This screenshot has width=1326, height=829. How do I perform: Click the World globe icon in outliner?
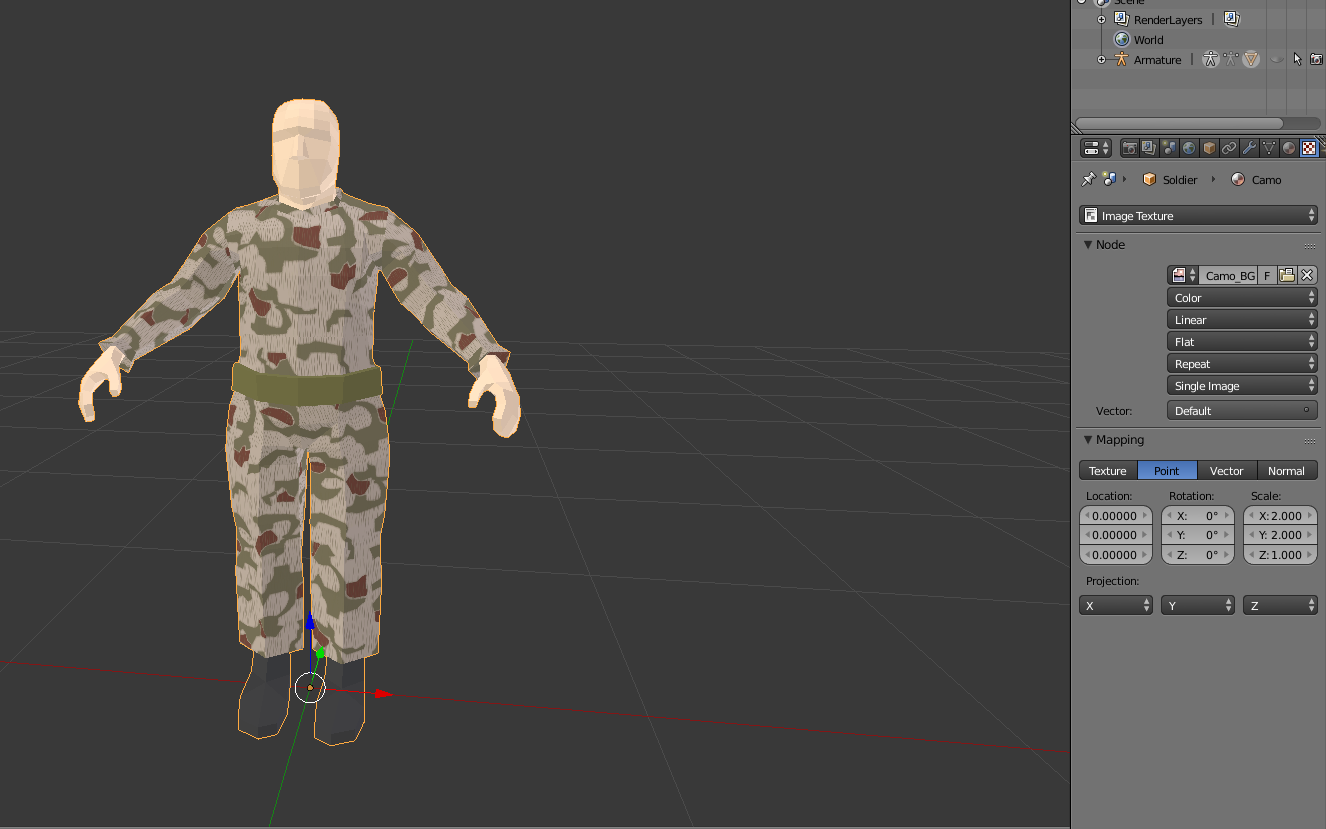pos(1122,40)
